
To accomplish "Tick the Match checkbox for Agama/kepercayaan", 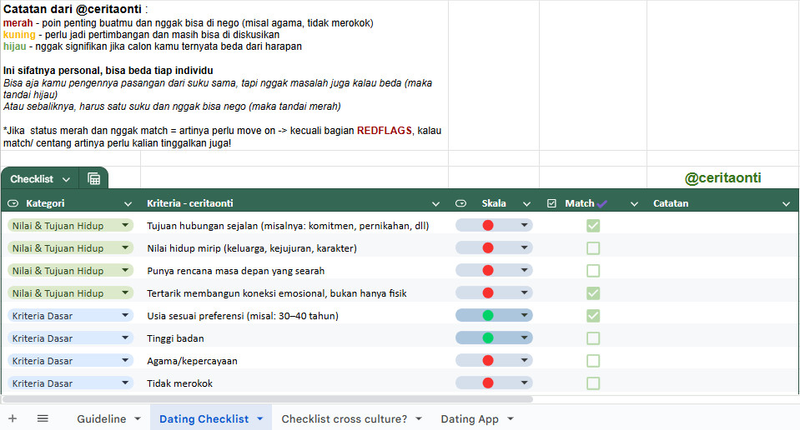I will pos(593,361).
